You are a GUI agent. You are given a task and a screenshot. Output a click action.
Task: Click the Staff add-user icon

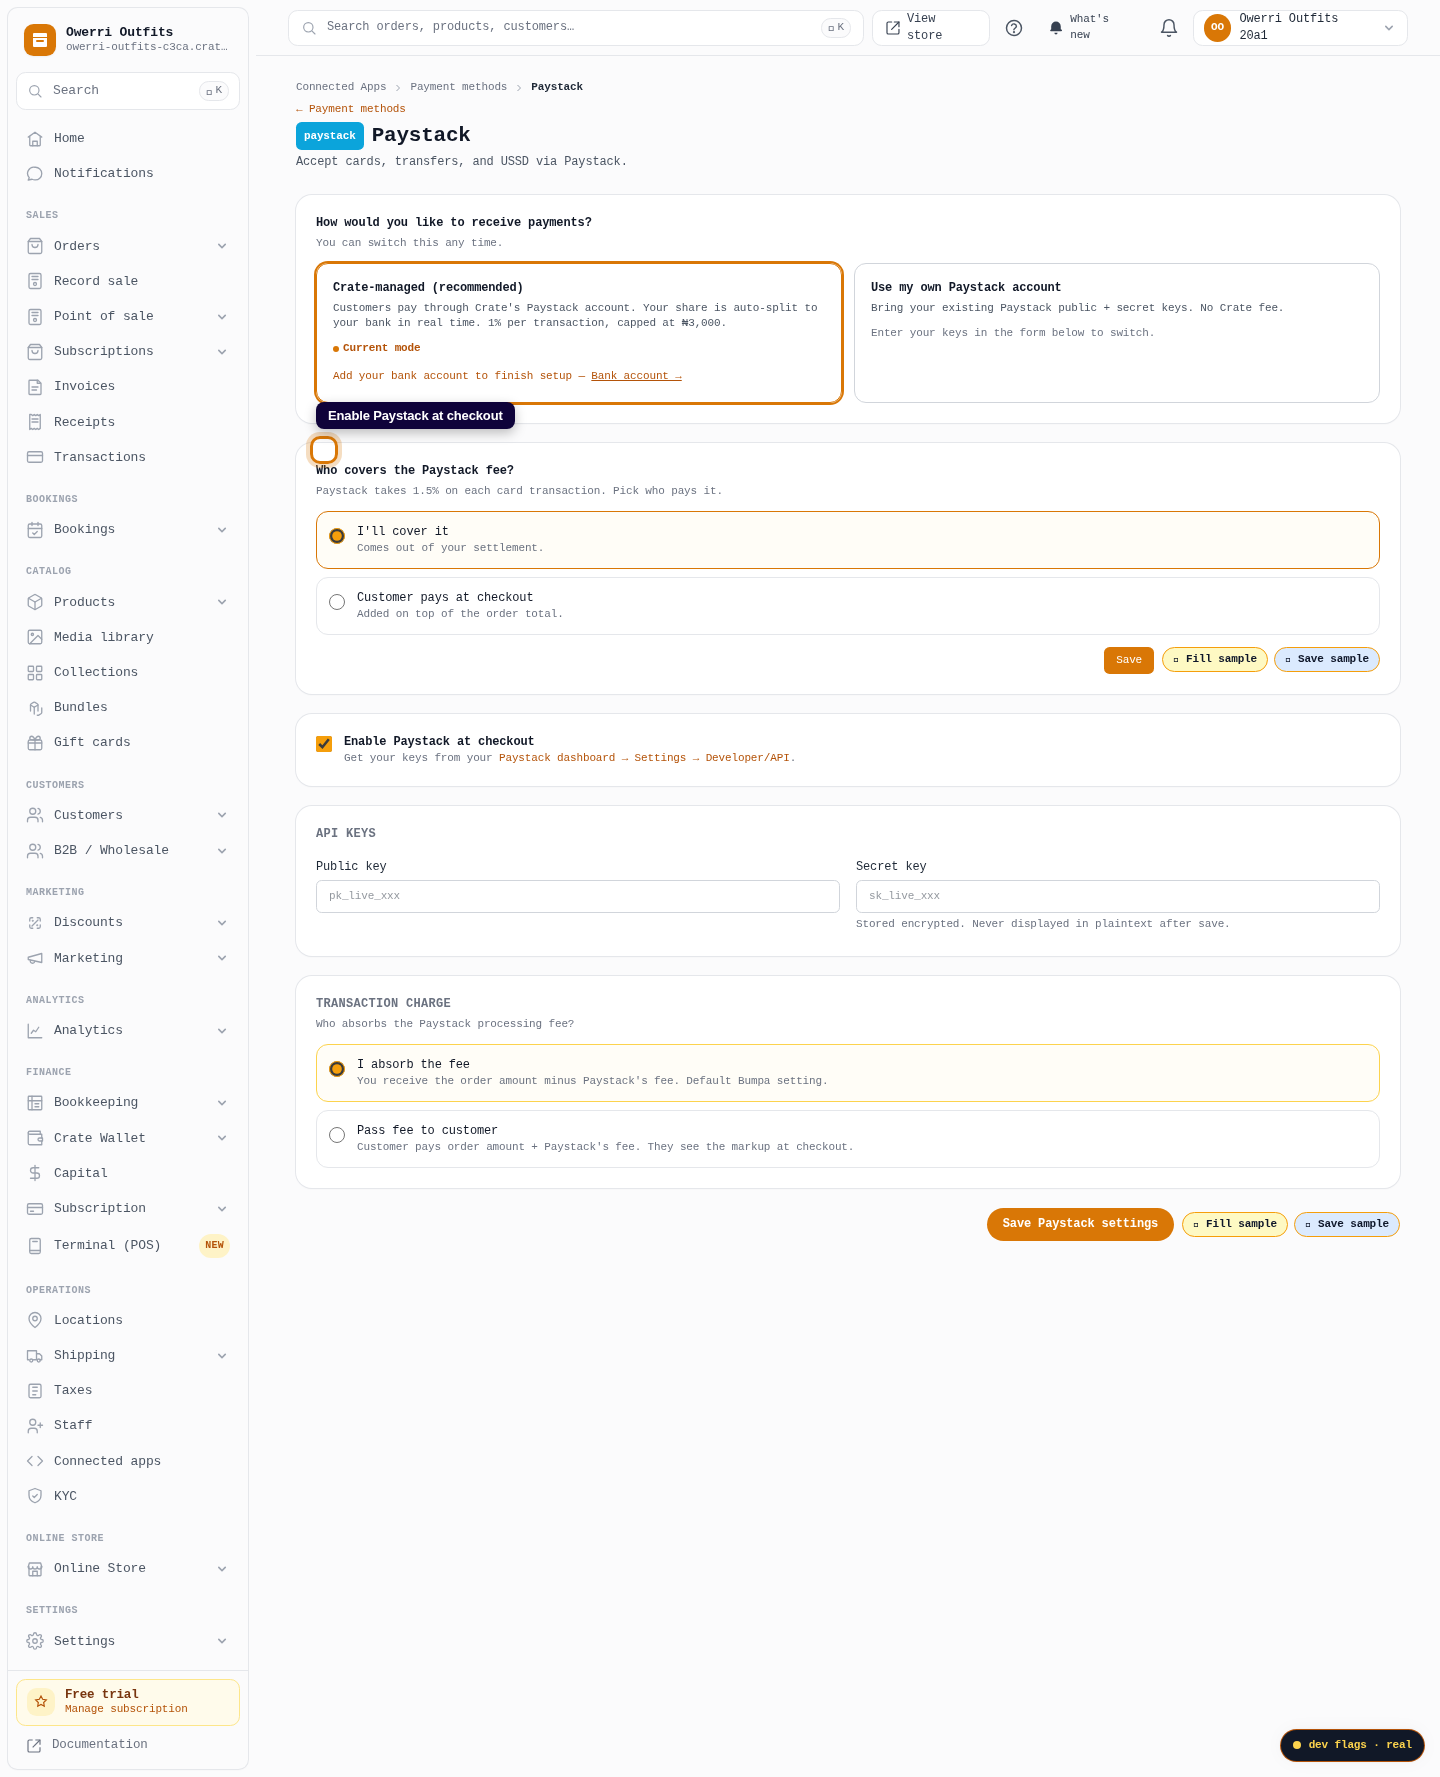[x=35, y=1426]
